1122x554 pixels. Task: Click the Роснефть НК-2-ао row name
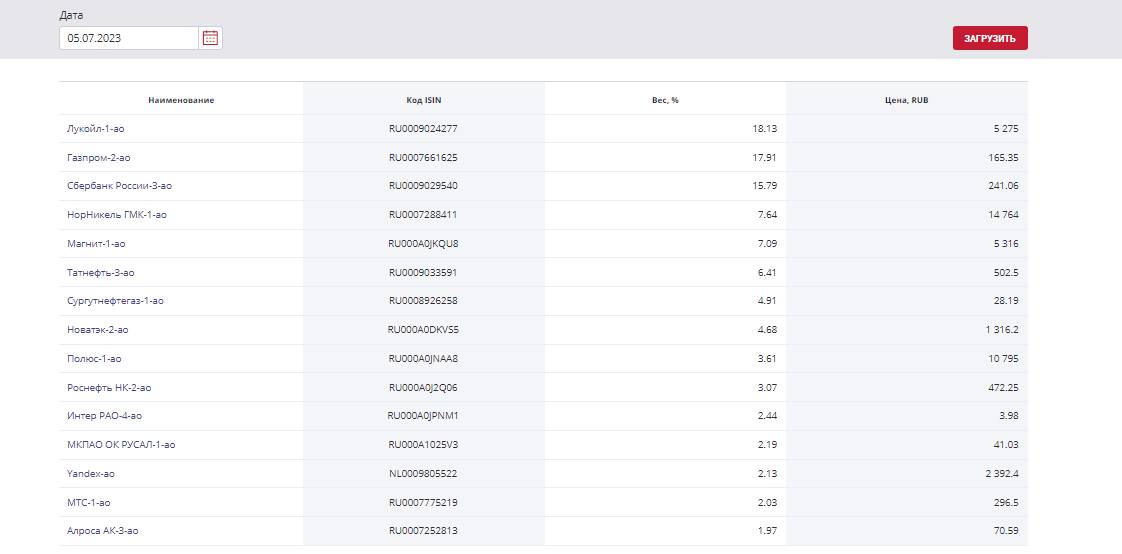click(109, 387)
